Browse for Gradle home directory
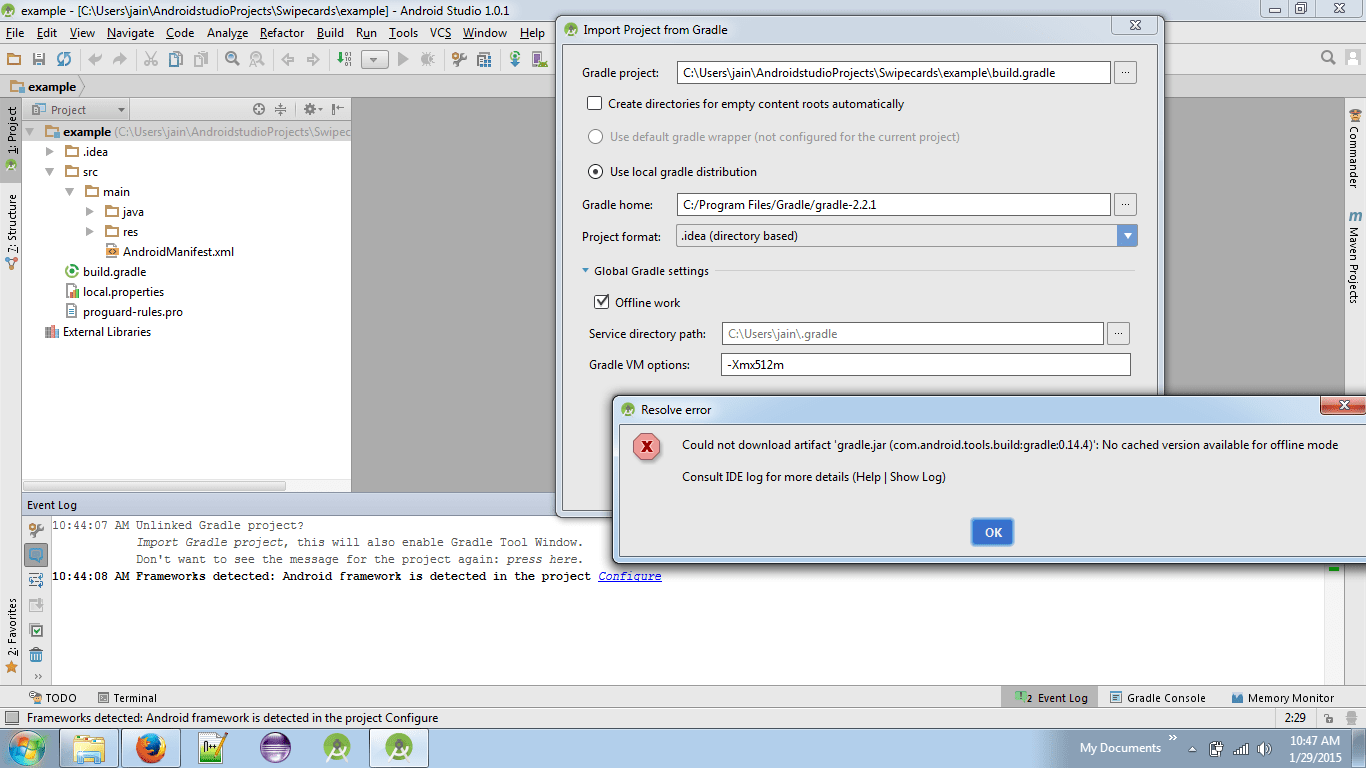This screenshot has width=1366, height=768. pos(1126,204)
